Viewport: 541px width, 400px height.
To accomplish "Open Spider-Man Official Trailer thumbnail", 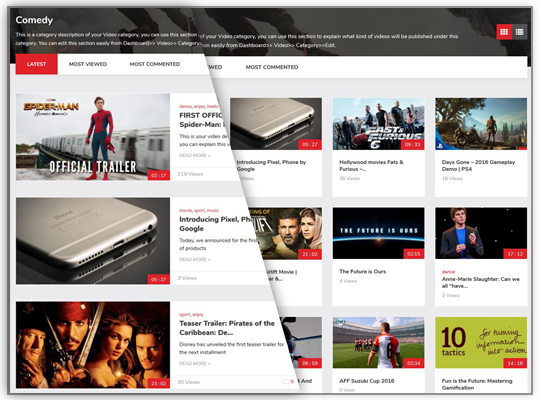I will pos(93,137).
